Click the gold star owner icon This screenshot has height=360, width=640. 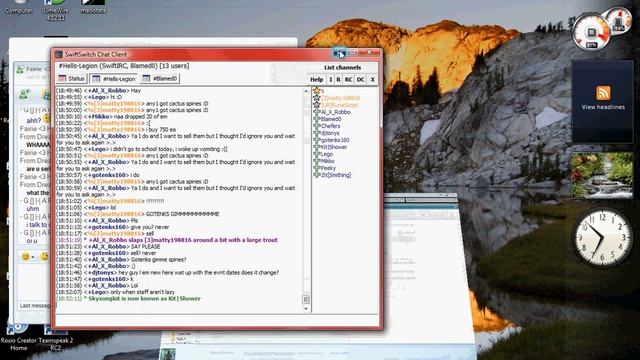(x=316, y=91)
